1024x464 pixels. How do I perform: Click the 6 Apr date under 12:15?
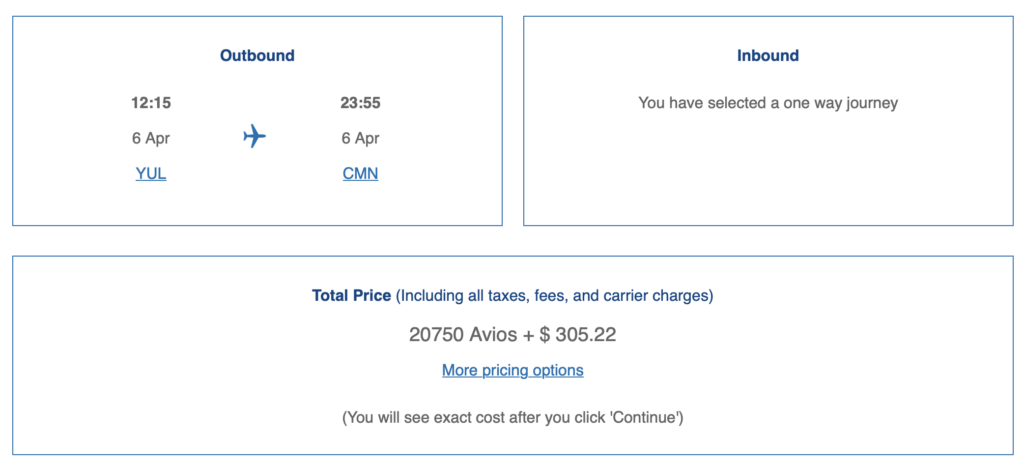coord(151,138)
